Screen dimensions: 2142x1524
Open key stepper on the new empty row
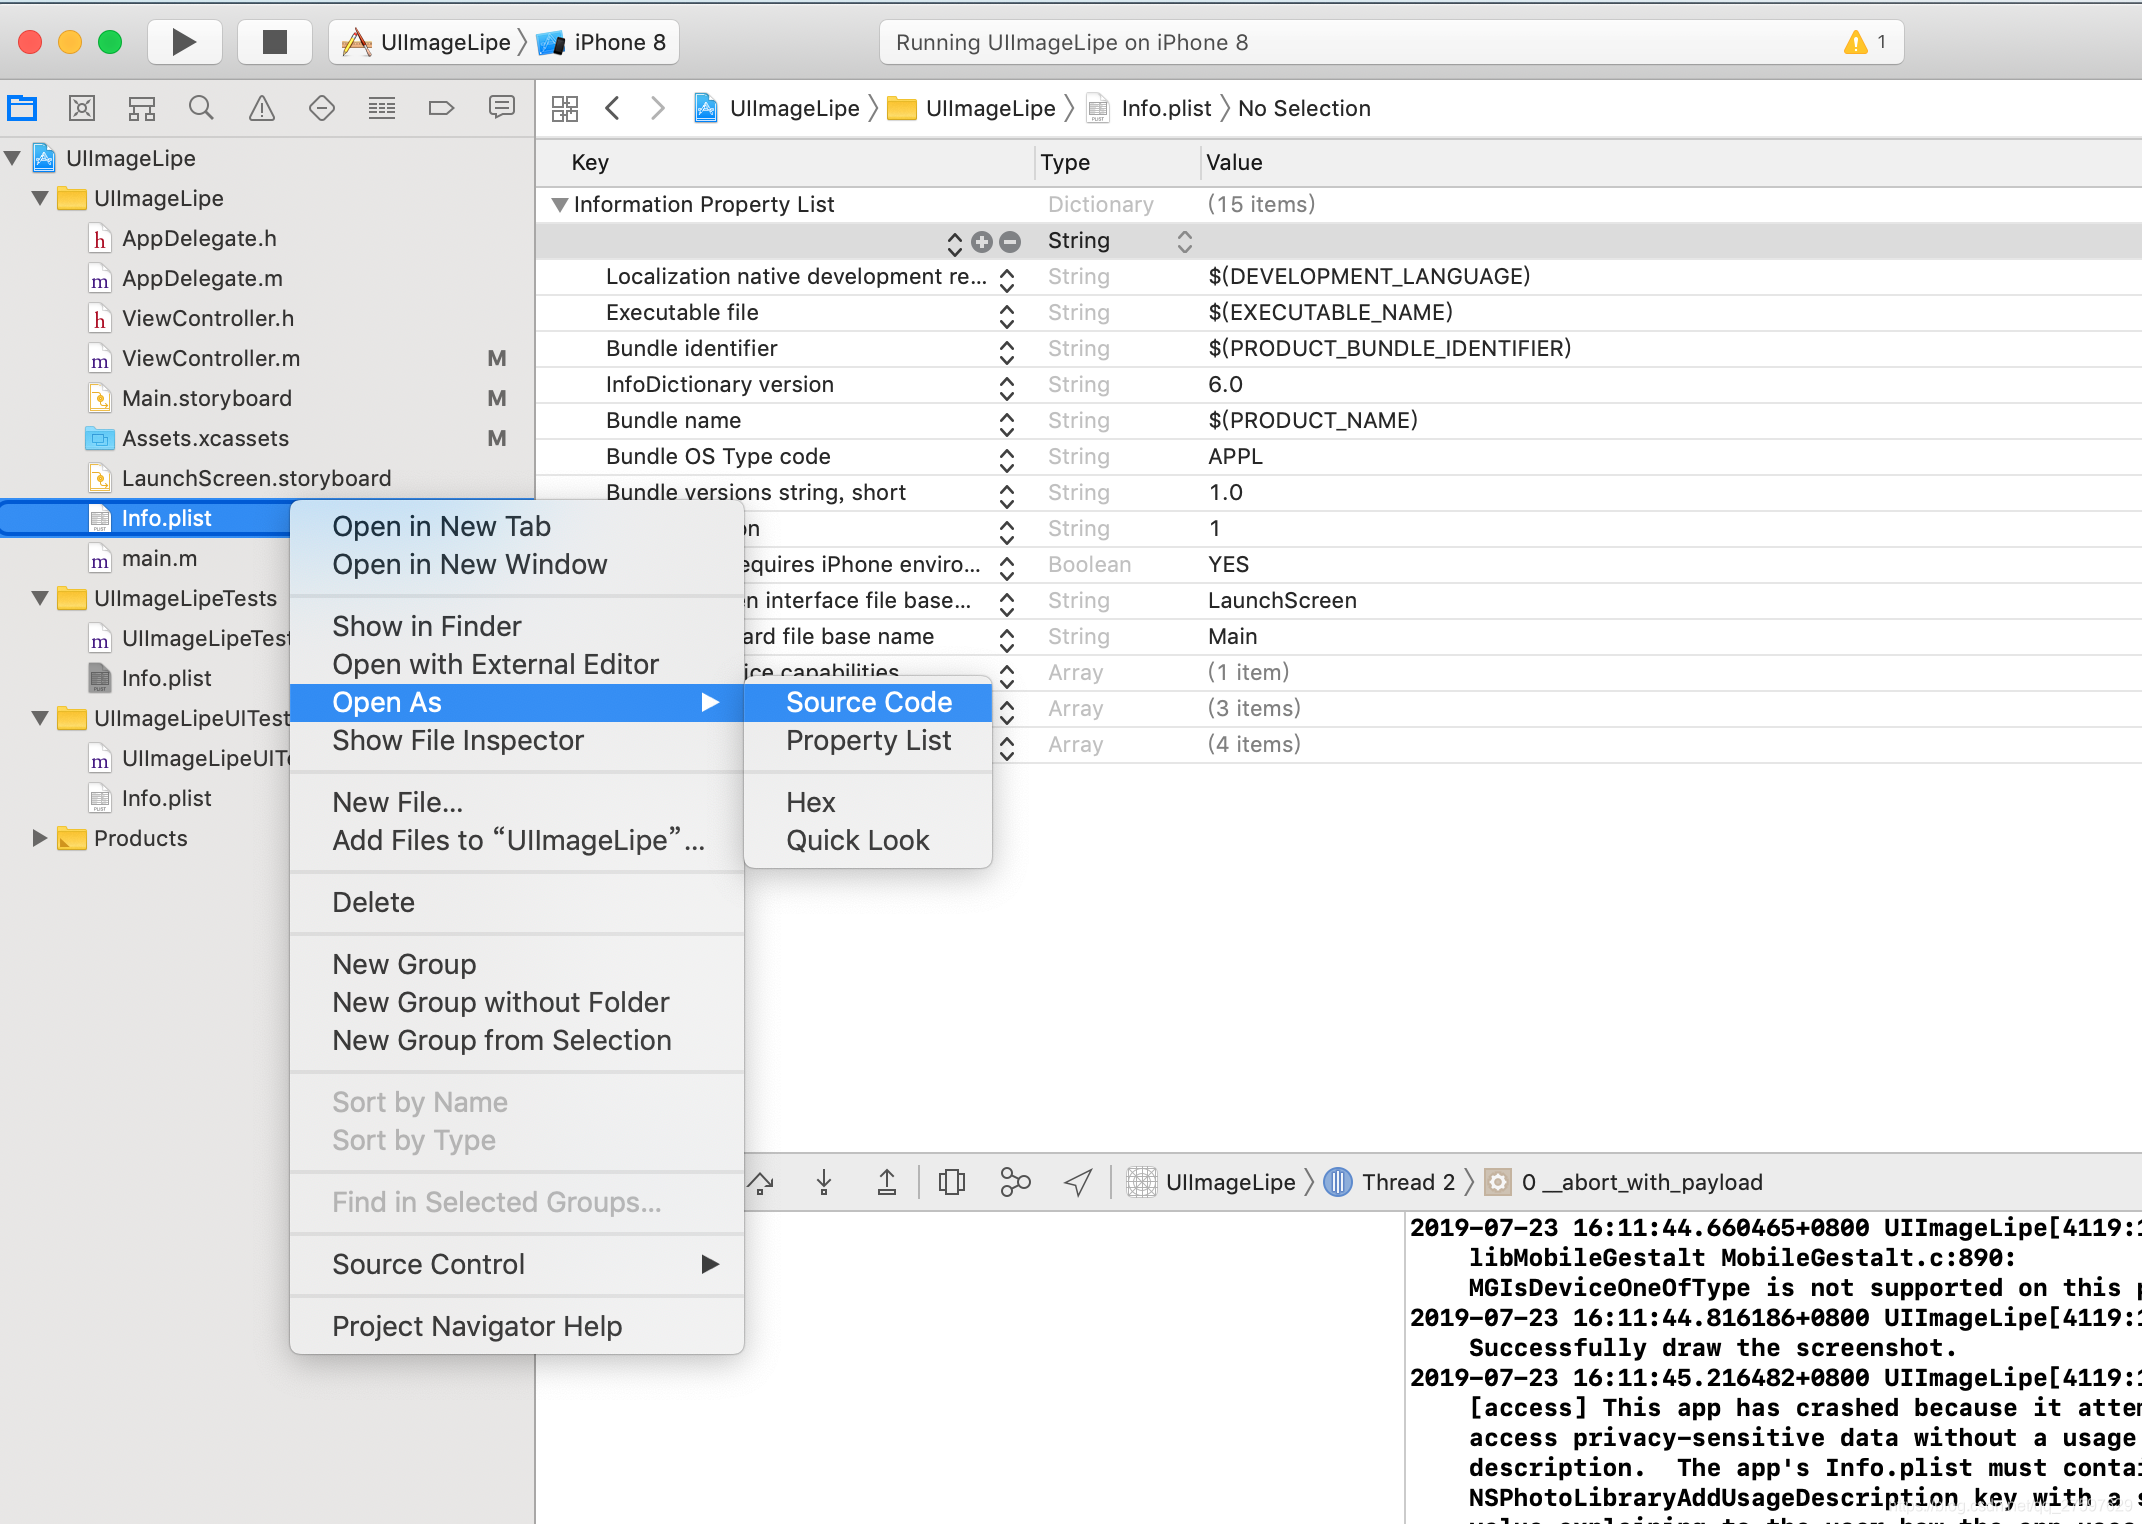coord(954,242)
